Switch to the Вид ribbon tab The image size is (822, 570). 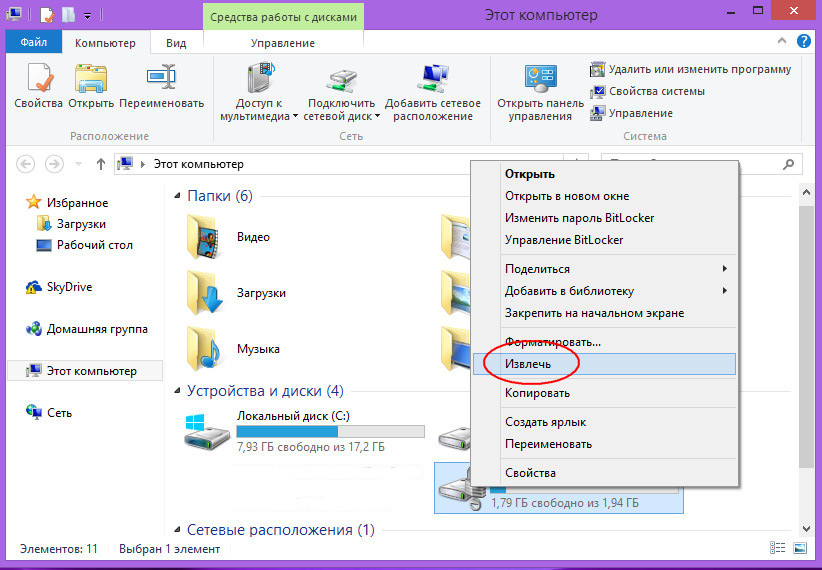tap(176, 43)
